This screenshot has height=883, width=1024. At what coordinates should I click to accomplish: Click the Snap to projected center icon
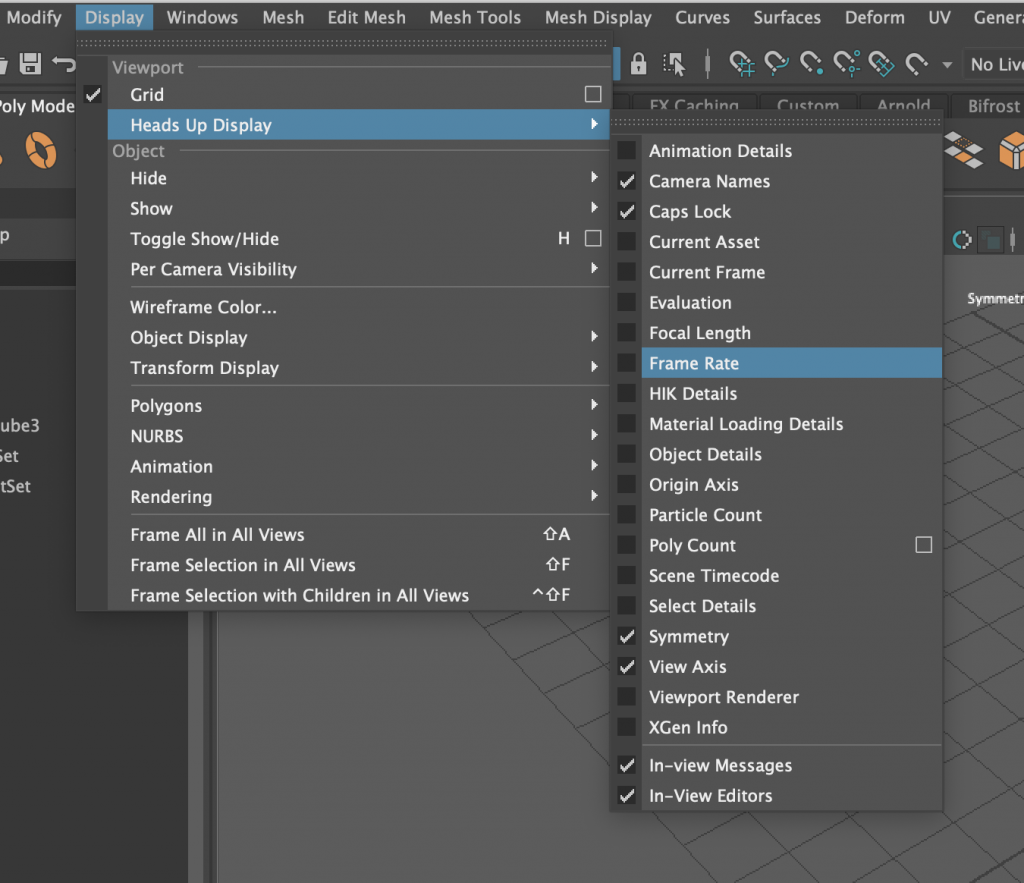848,64
